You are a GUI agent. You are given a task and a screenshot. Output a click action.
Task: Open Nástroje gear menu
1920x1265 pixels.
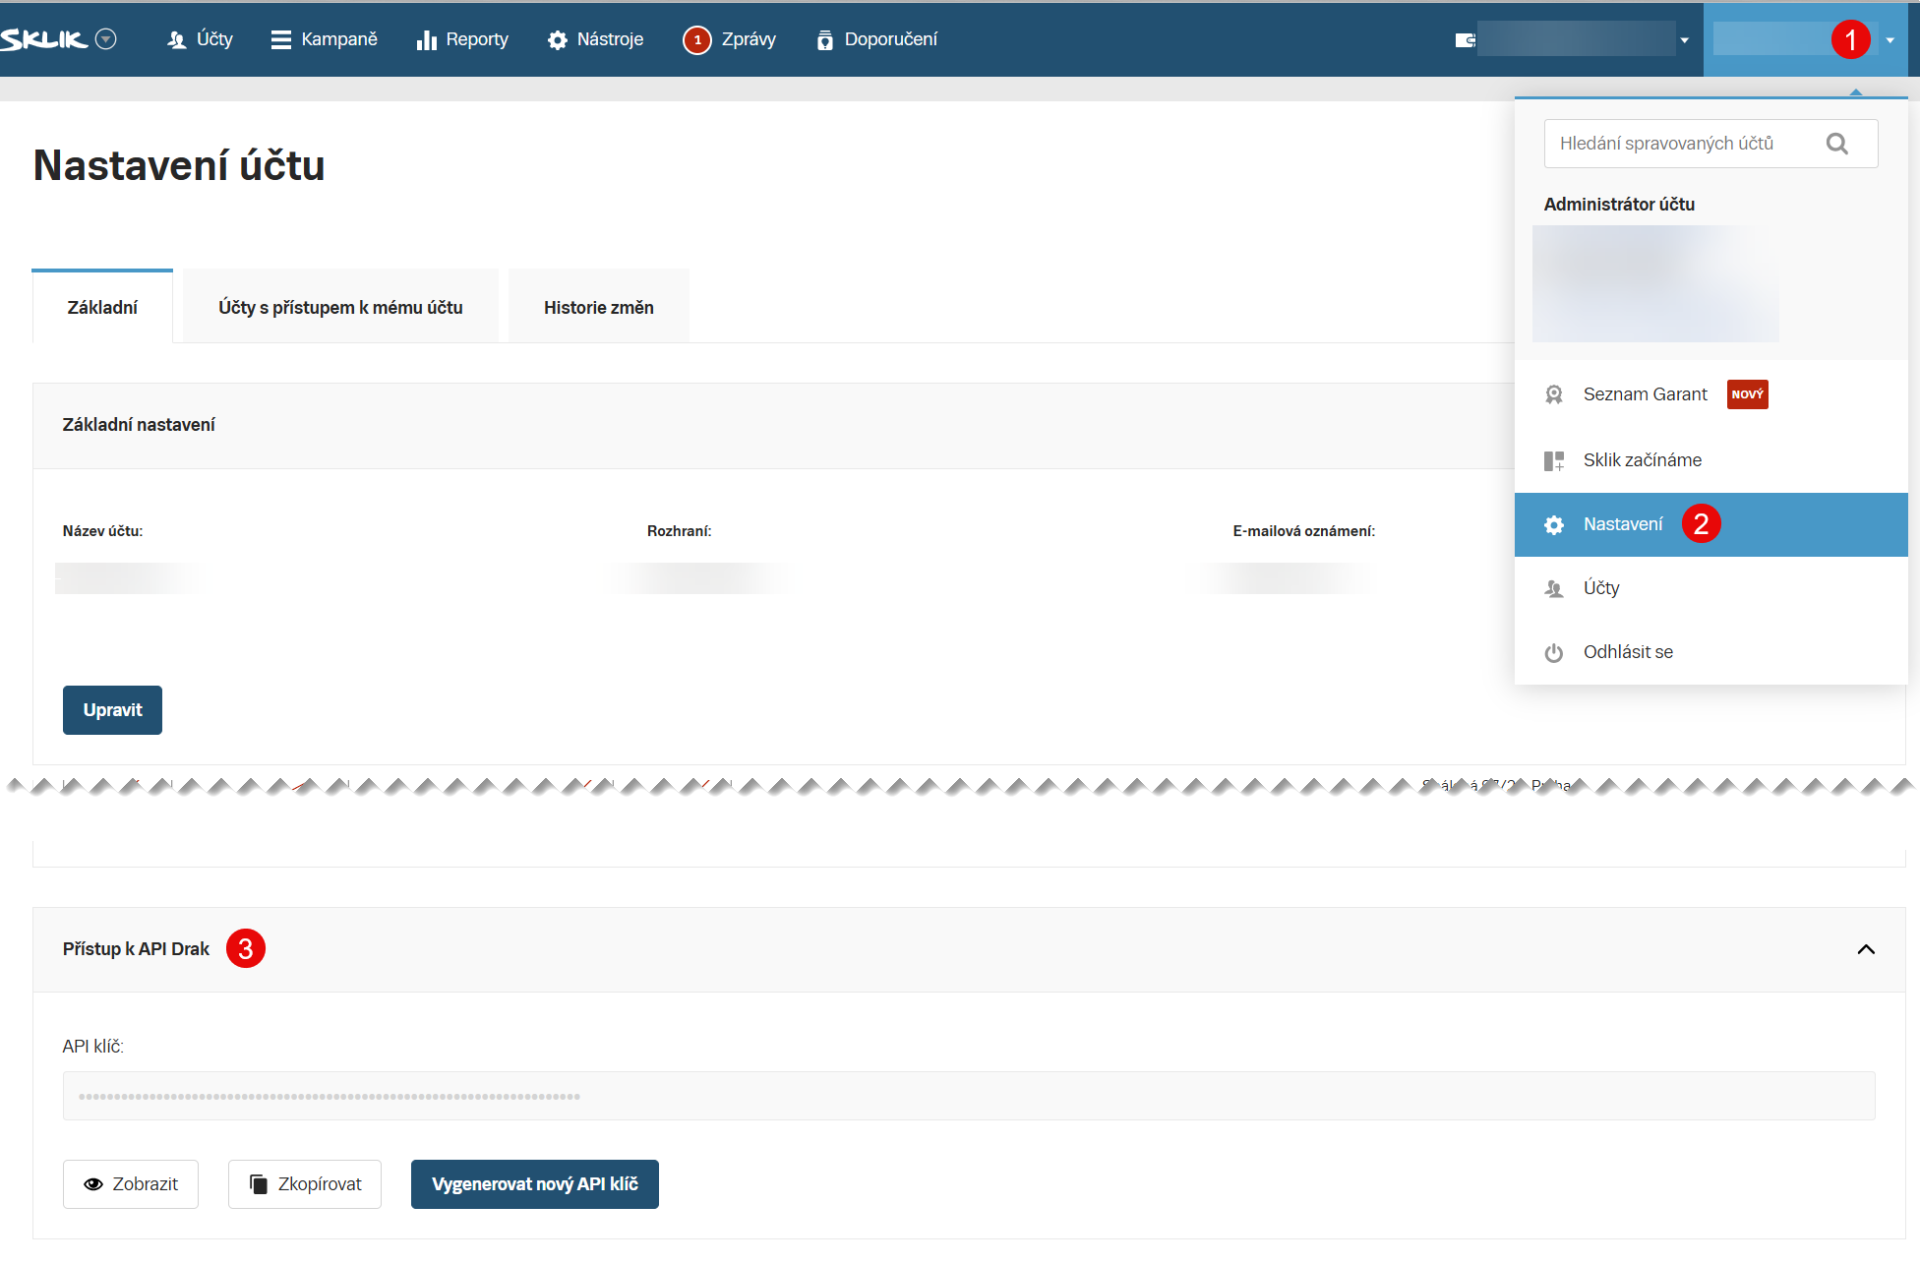595,39
